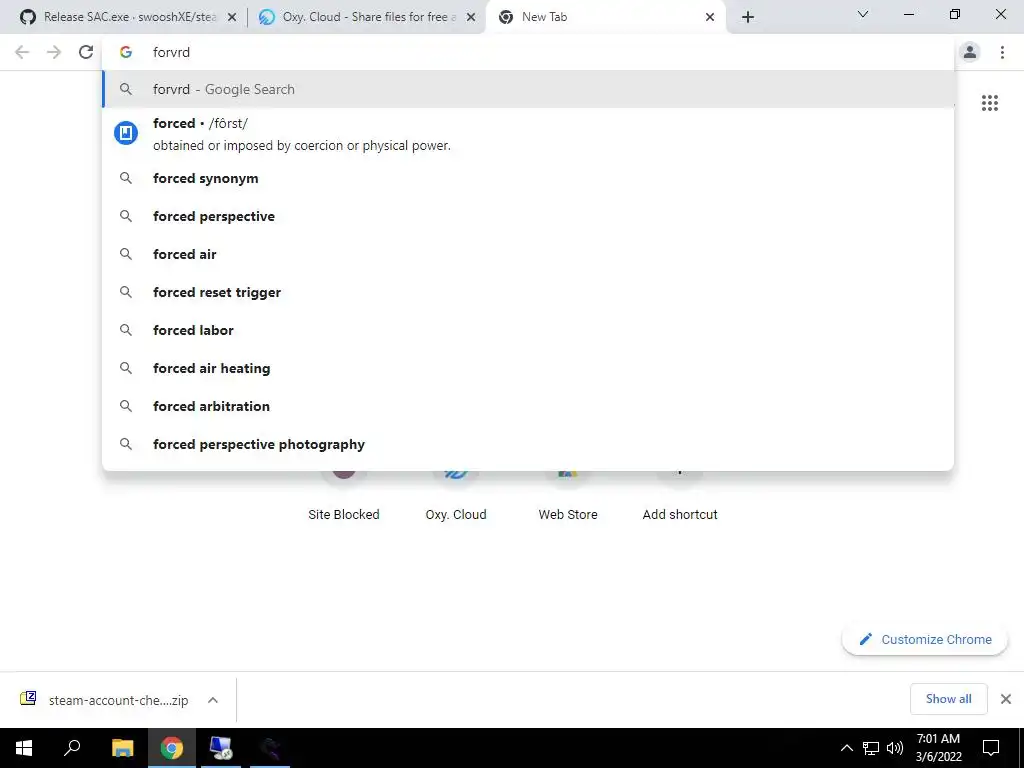Choose the 'forced air' suggestion
Screen dimensions: 1024x768
point(528,254)
